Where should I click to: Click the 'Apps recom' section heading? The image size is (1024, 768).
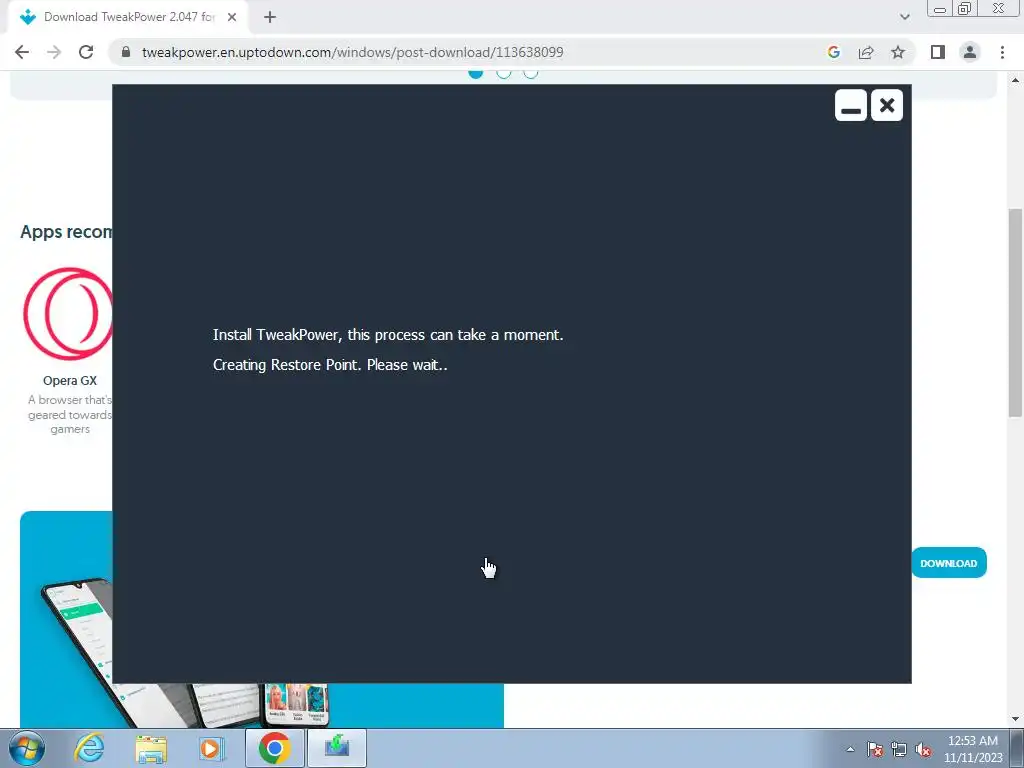(66, 232)
